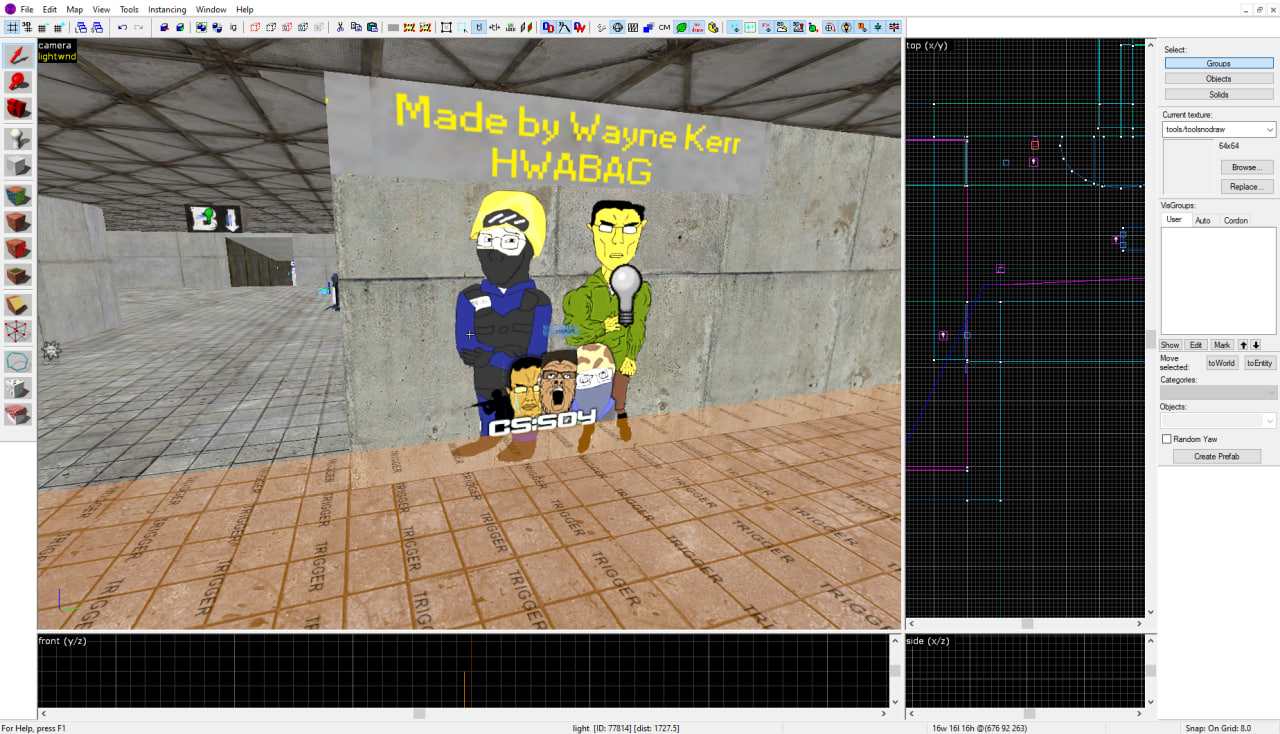
Task: Click the VisGroups Edit button
Action: point(1196,345)
